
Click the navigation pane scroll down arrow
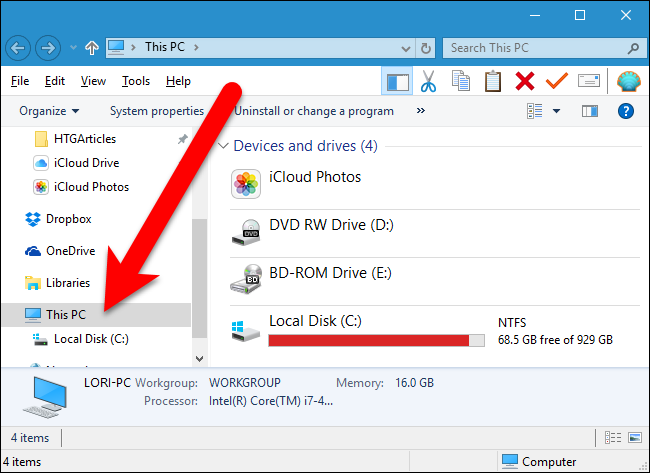point(199,359)
